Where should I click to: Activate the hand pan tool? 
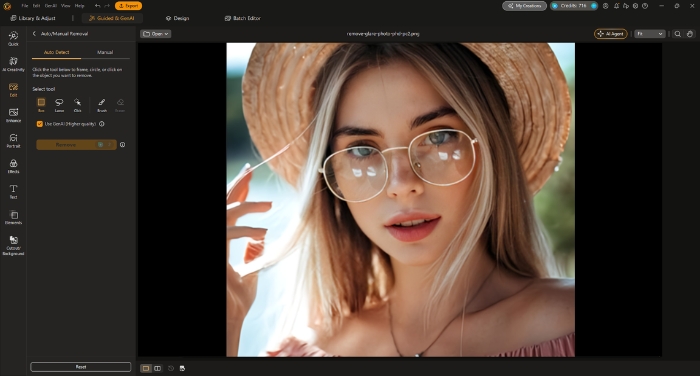click(690, 34)
